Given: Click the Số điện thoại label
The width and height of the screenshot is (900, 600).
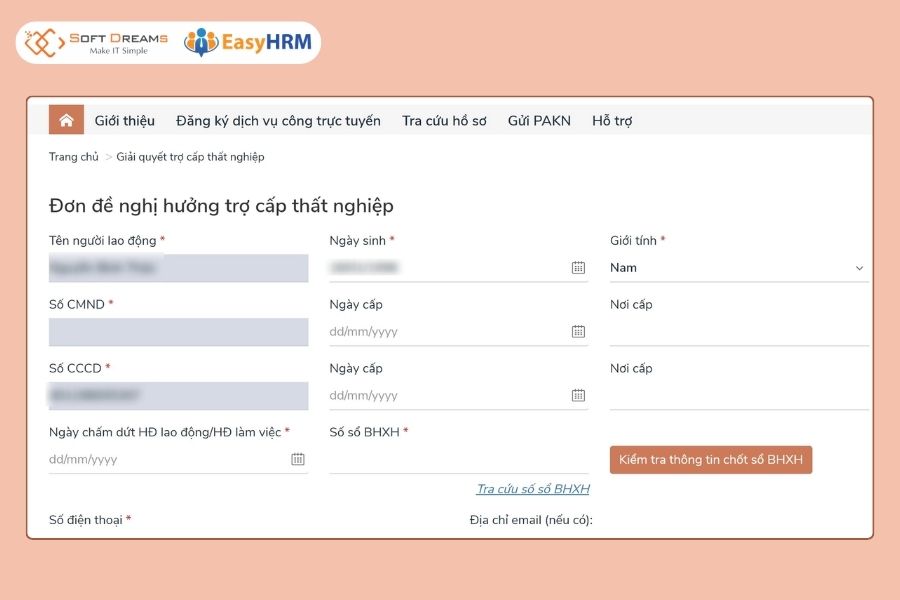Looking at the screenshot, I should (90, 520).
